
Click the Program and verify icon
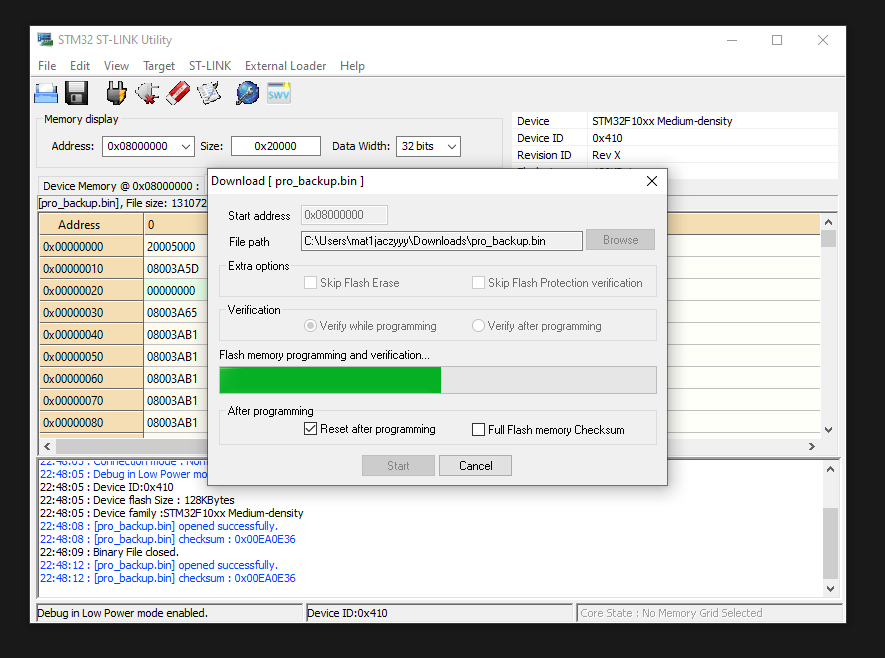tap(208, 93)
